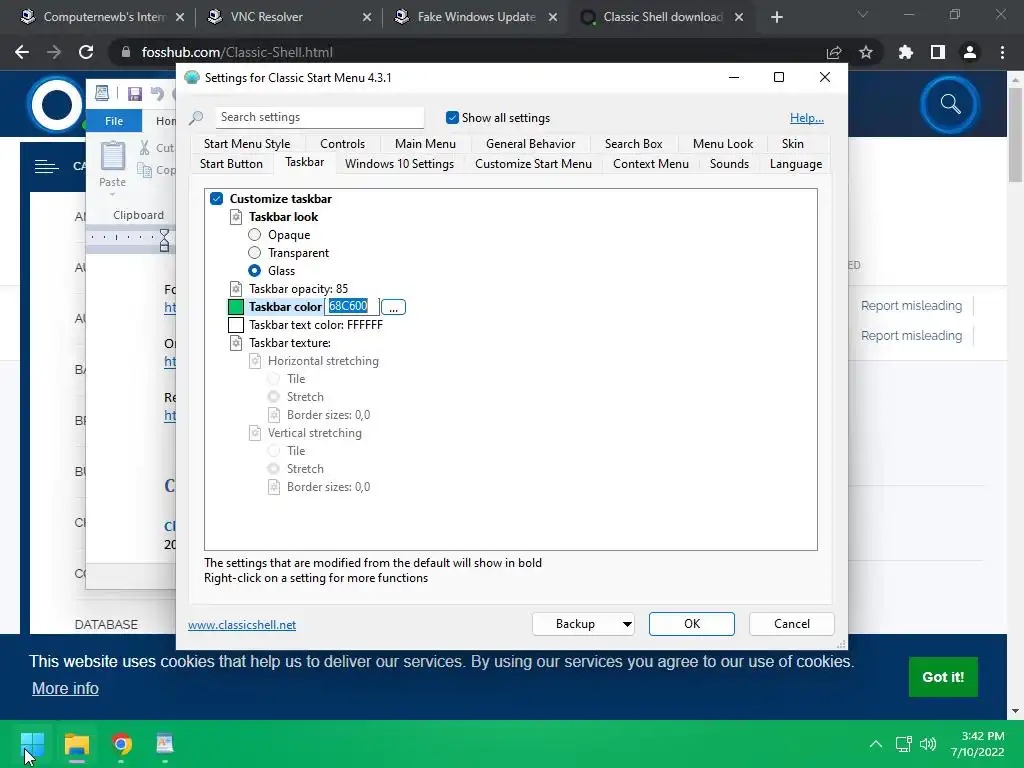Open a new Chrome tab with plus
Screen dimensions: 1024x768
pyautogui.click(x=776, y=17)
